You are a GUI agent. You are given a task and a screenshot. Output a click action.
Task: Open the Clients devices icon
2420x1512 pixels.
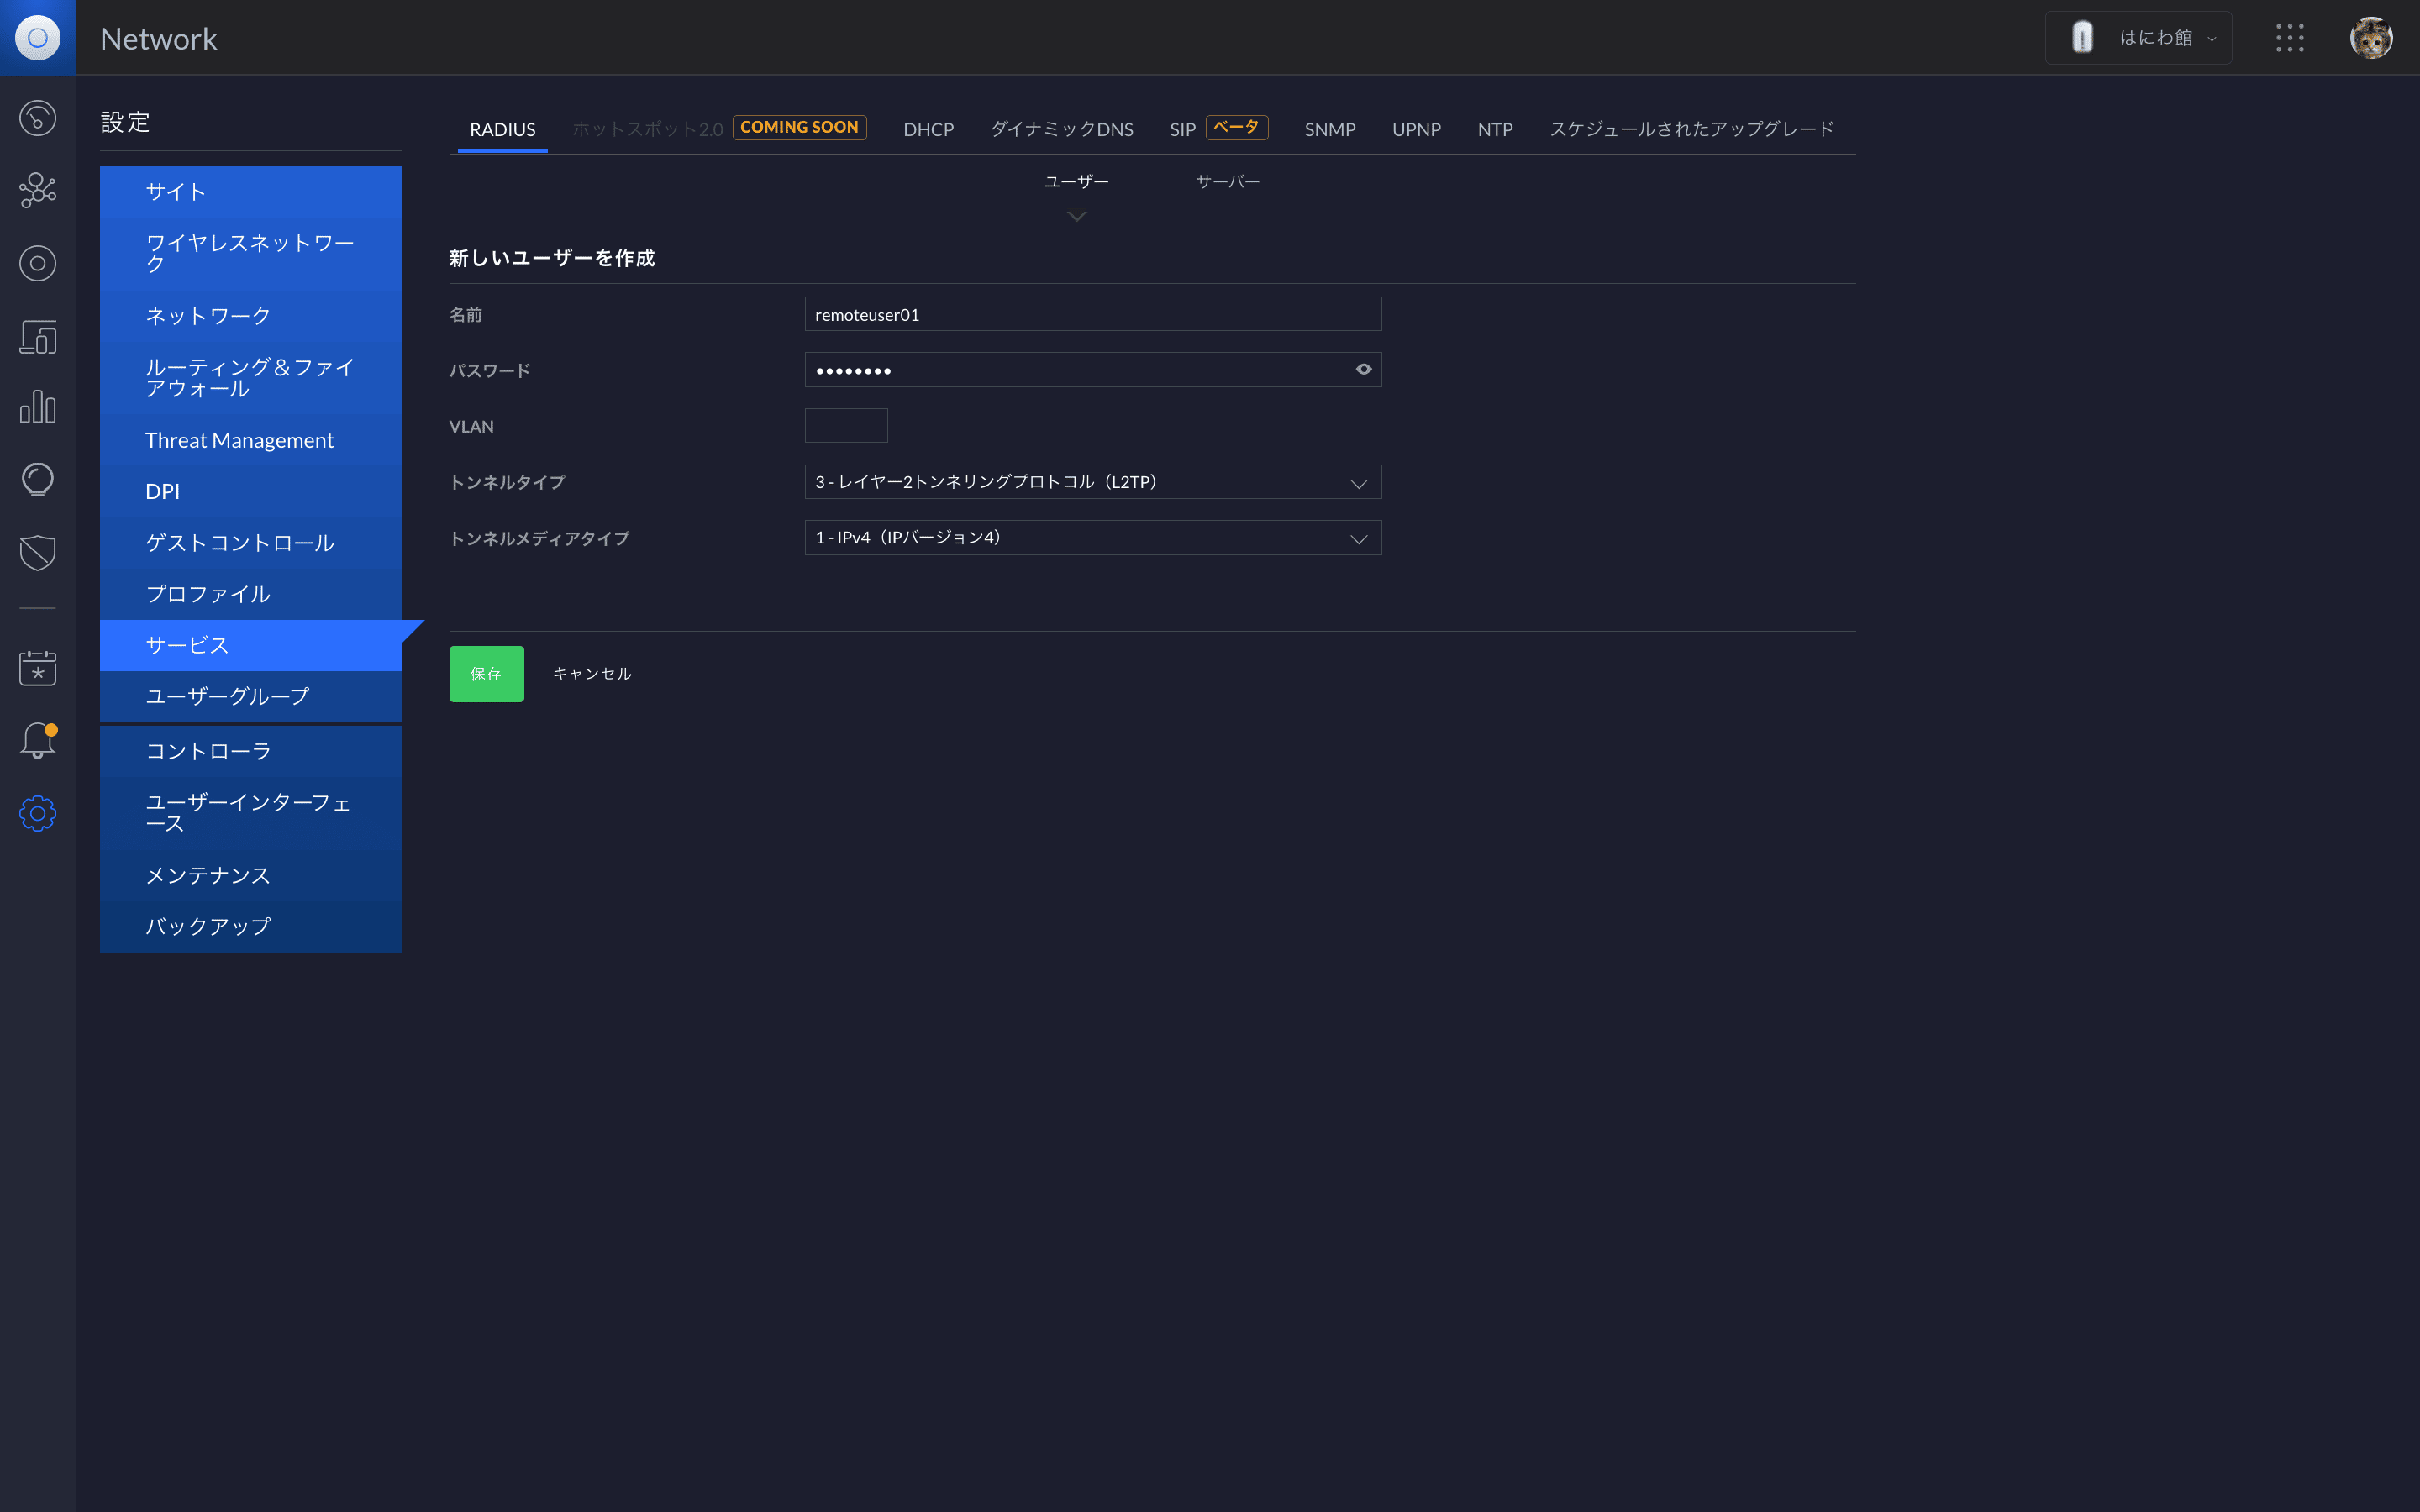coord(37,336)
